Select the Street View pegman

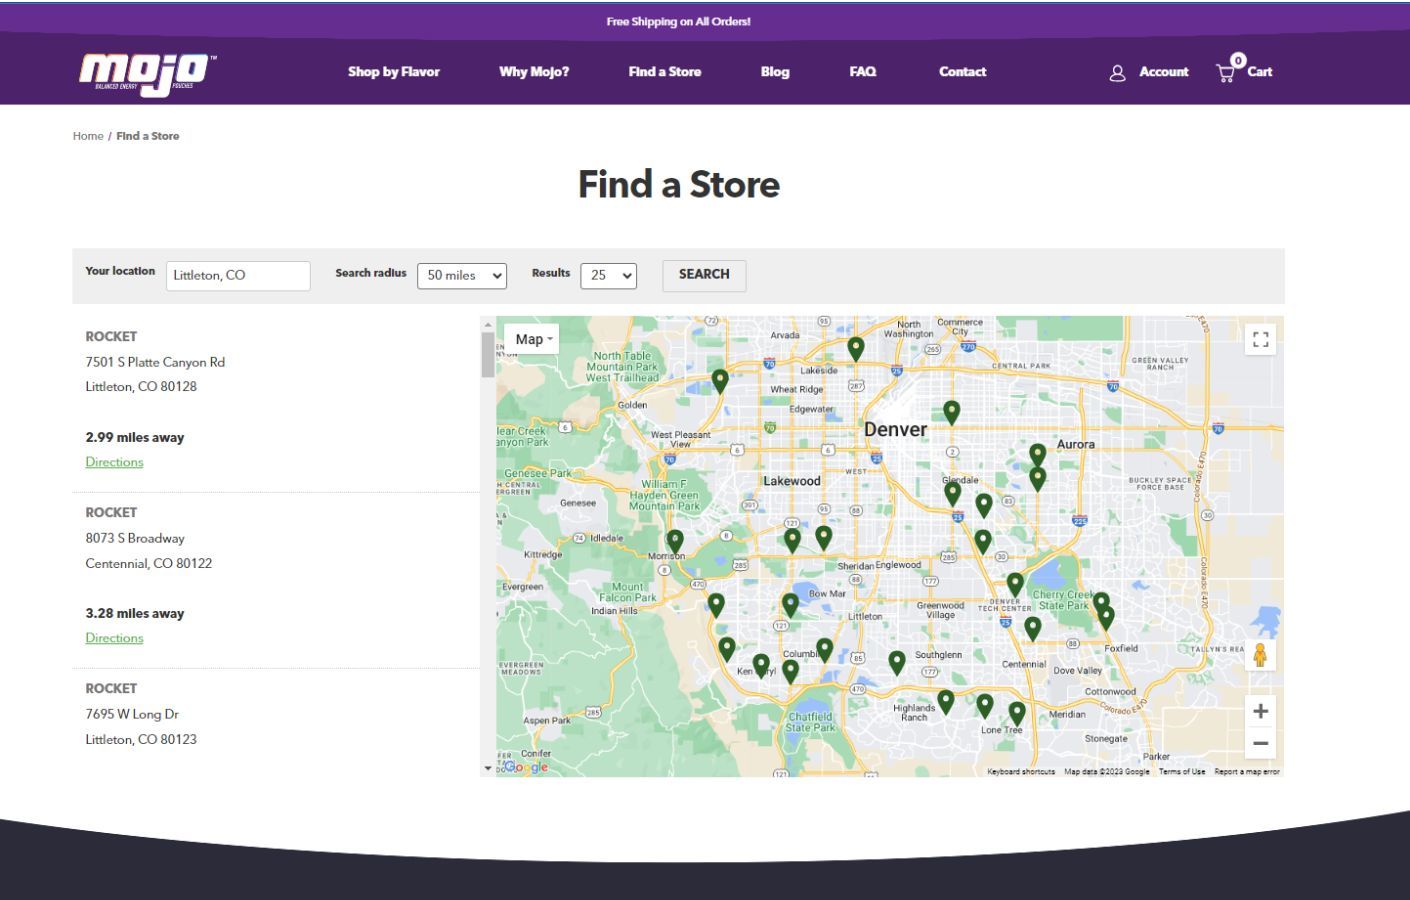(x=1260, y=655)
